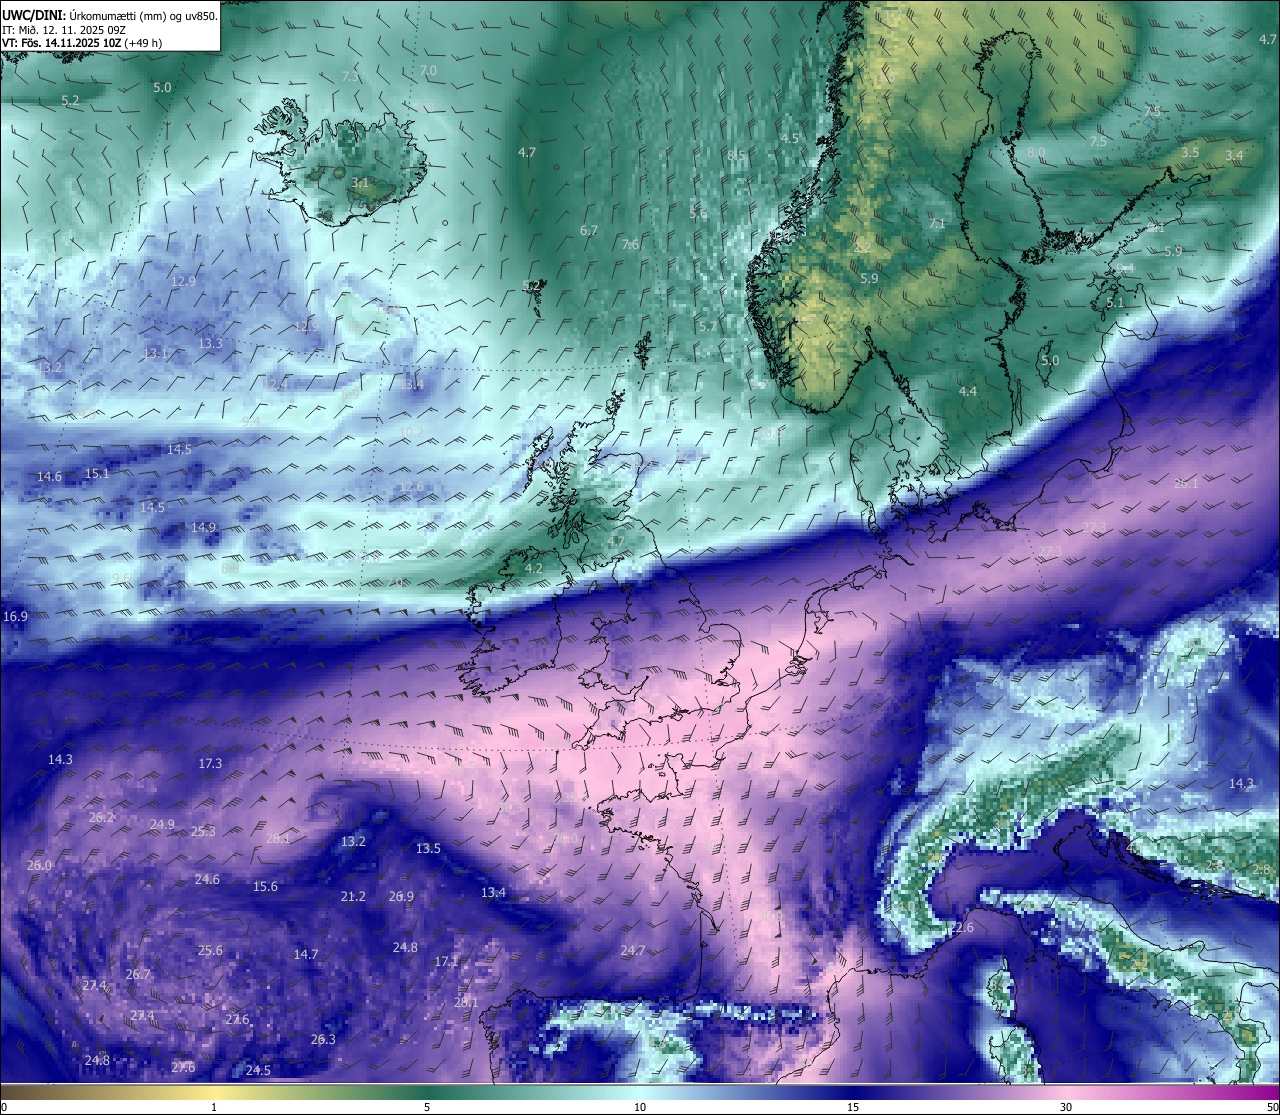Click the '14.9' value on the map
The width and height of the screenshot is (1280, 1115).
(x=204, y=528)
